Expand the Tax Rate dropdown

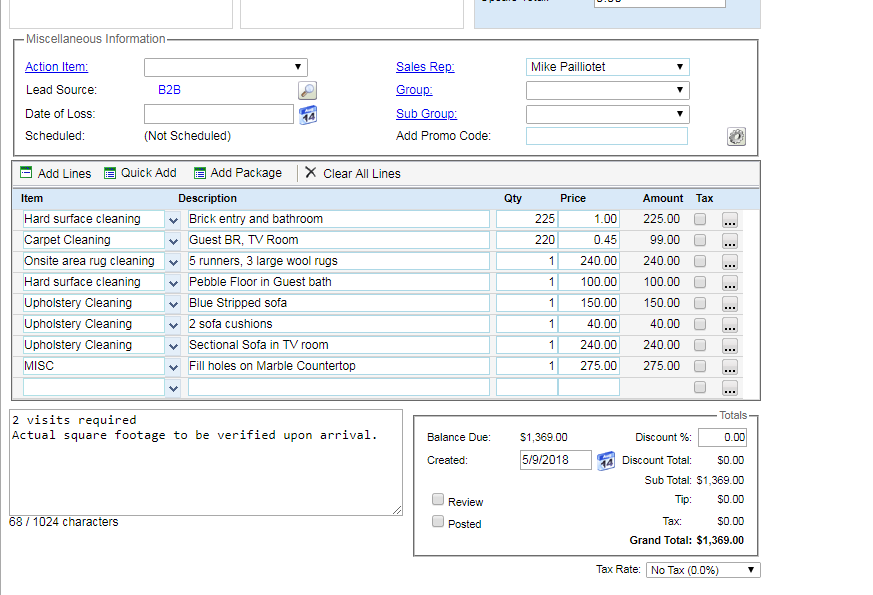[x=703, y=570]
